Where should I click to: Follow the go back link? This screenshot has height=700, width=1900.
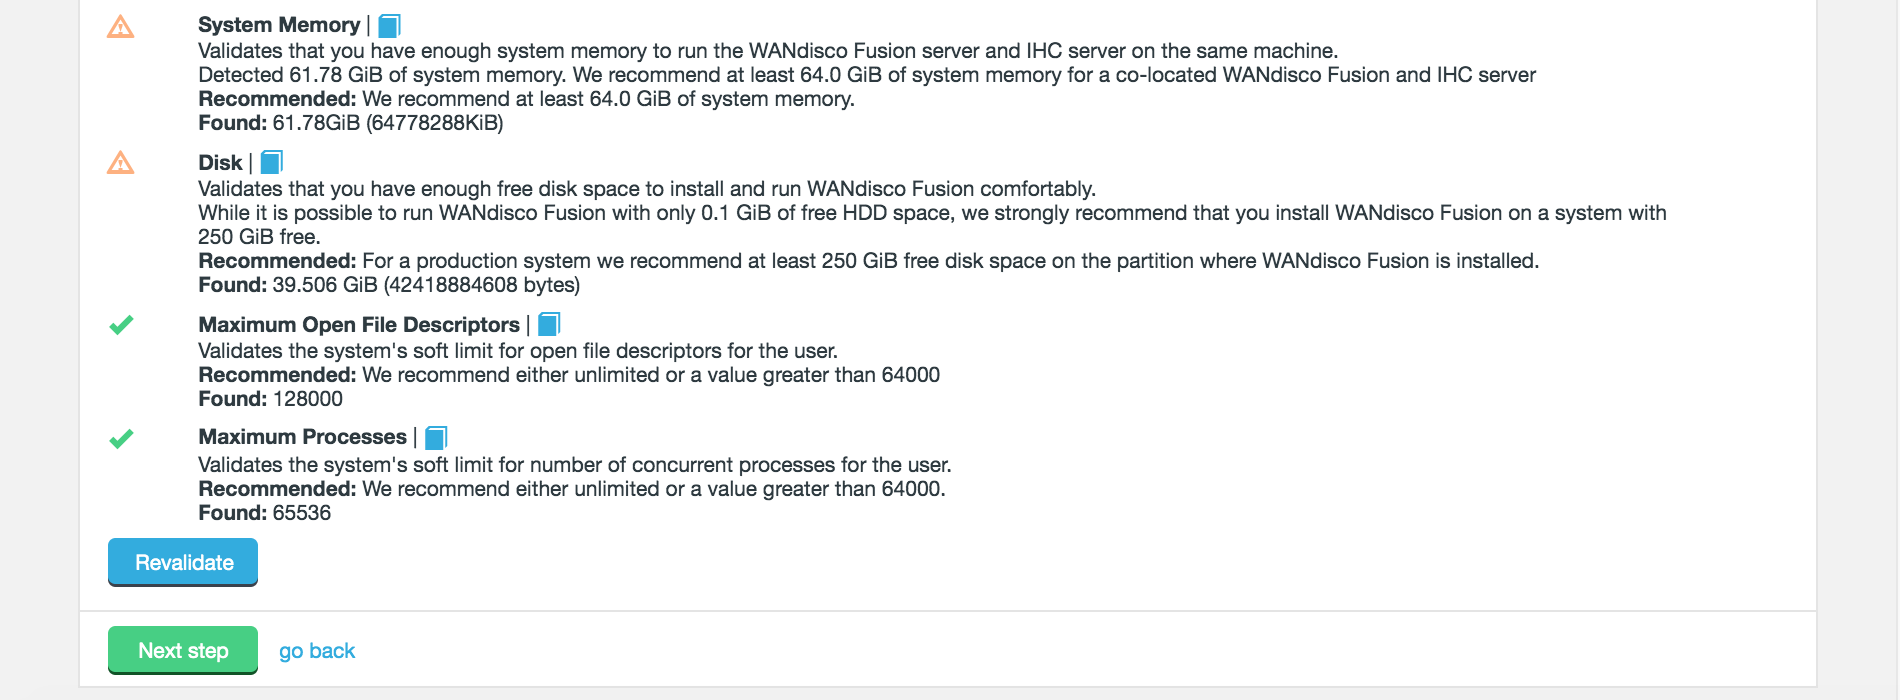coord(317,651)
